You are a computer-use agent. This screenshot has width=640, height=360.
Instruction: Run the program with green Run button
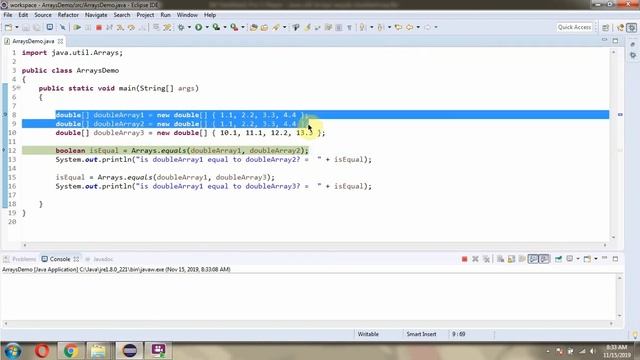point(198,27)
